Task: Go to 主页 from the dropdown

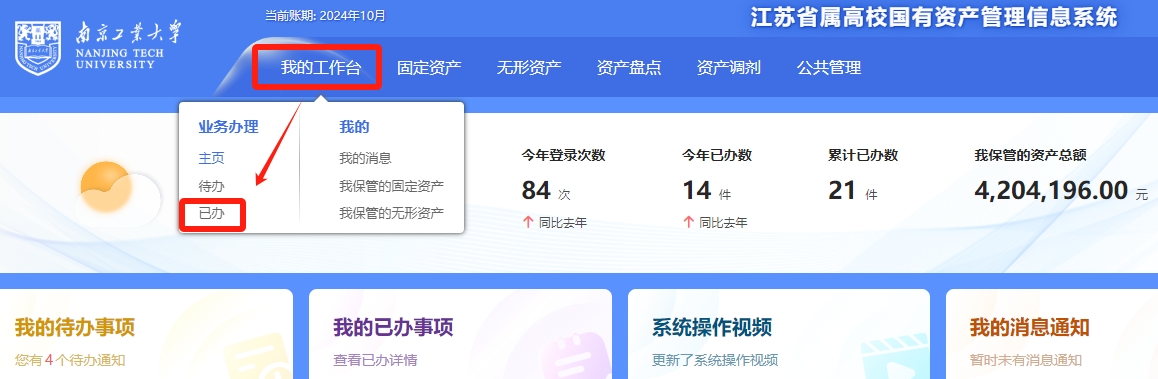Action: 211,158
